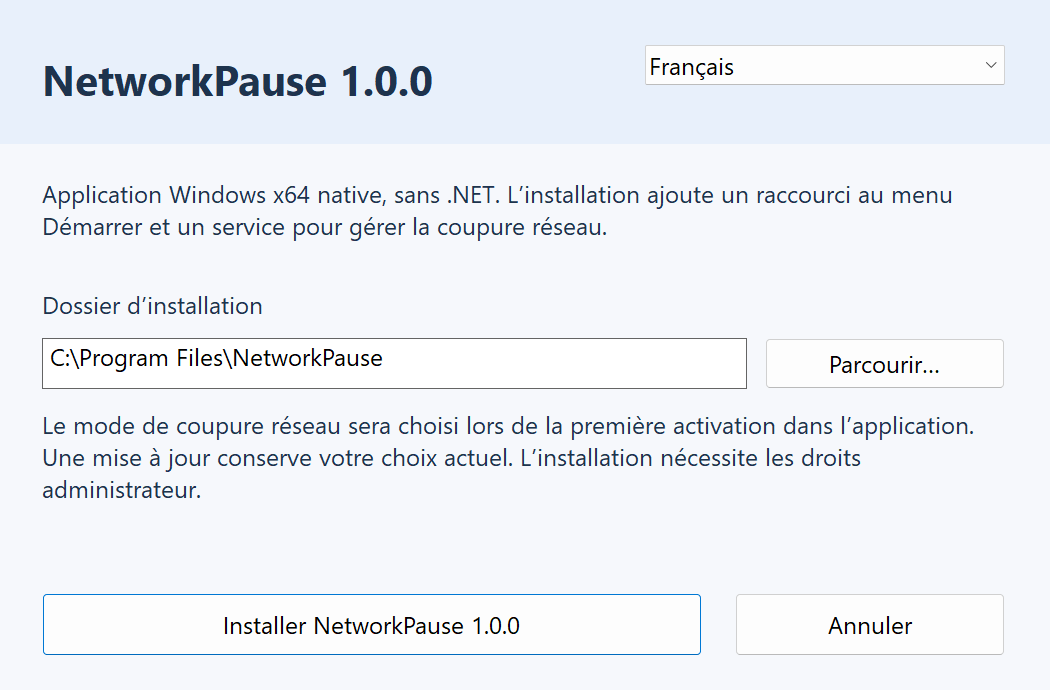Click the word "administrateur" in the note
Viewport: 1050px width, 690px height.
pos(121,490)
